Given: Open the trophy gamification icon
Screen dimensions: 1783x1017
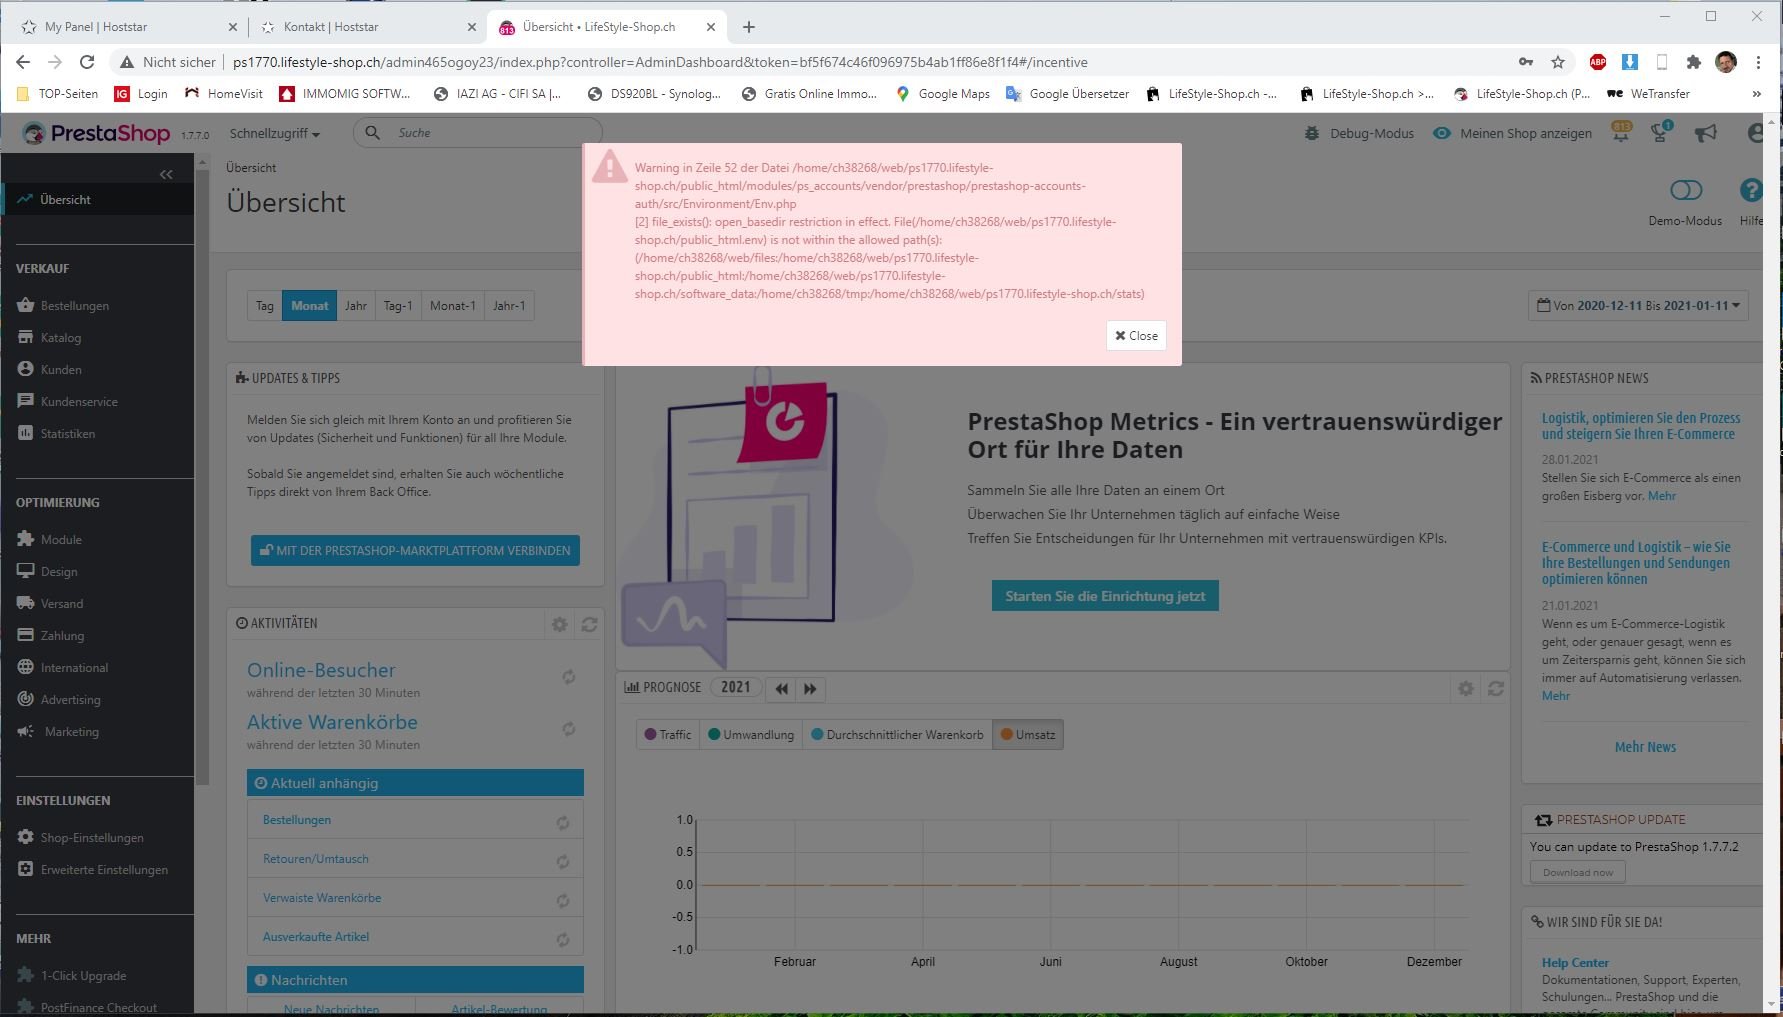Looking at the screenshot, I should (1661, 132).
